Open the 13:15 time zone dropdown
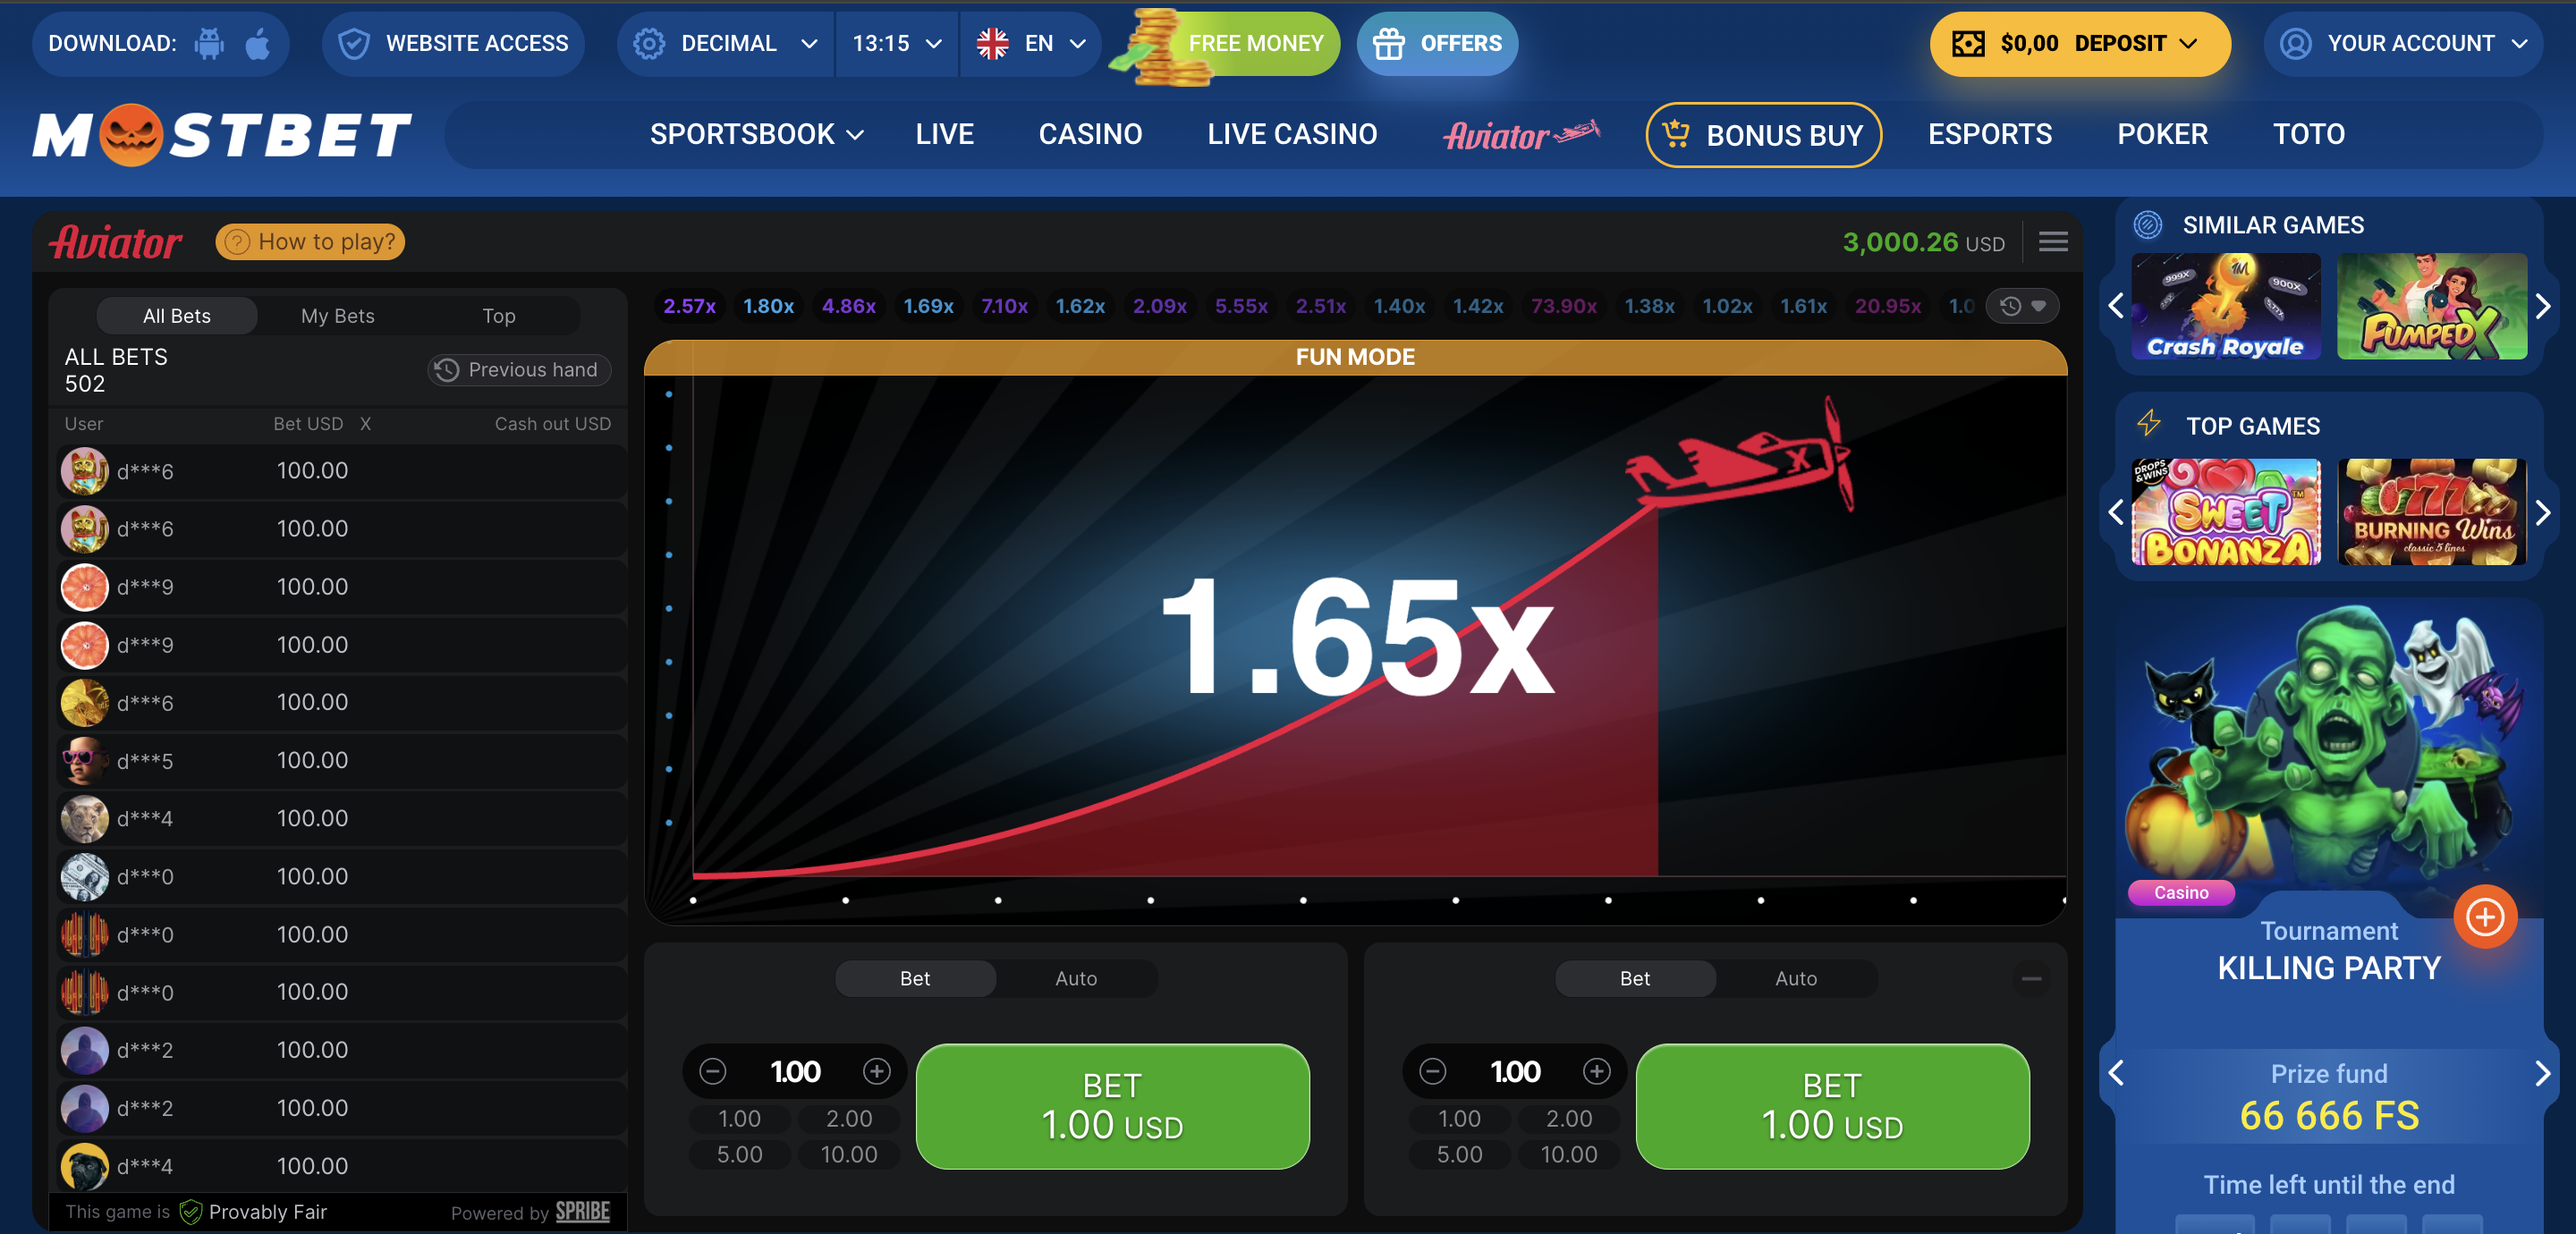 pos(897,43)
